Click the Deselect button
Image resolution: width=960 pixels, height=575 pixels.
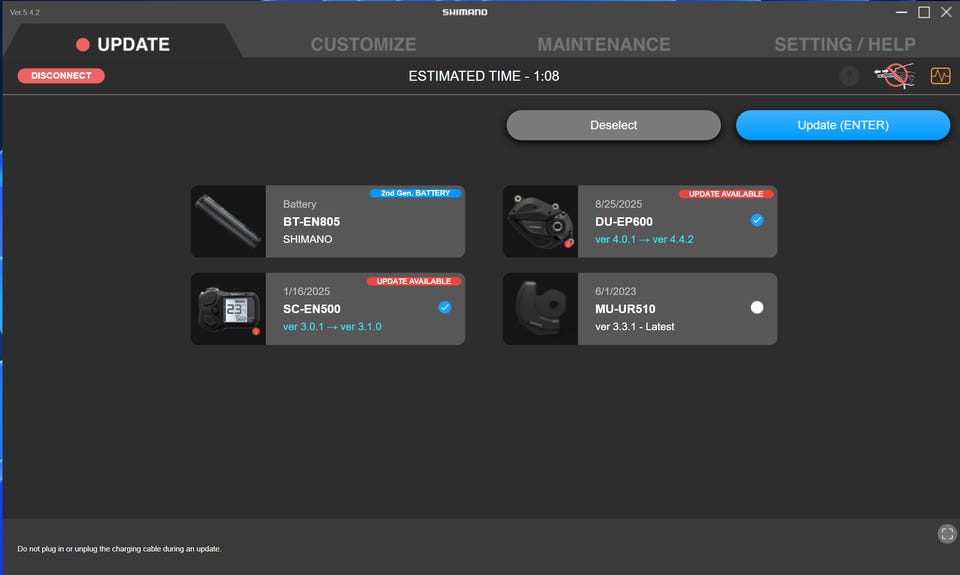click(x=613, y=125)
